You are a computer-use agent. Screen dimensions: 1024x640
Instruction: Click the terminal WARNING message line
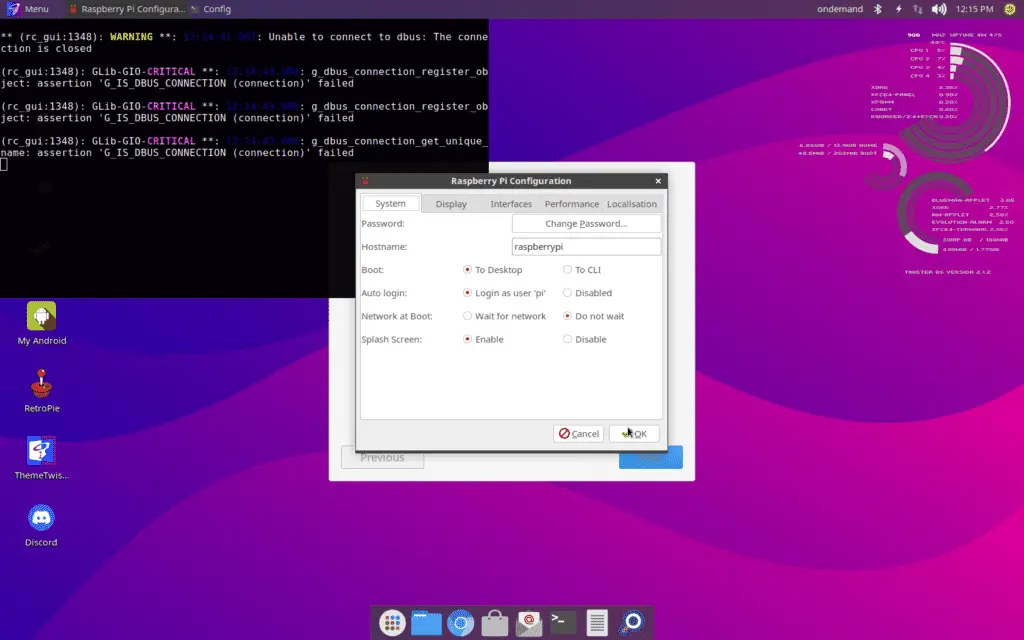point(244,42)
